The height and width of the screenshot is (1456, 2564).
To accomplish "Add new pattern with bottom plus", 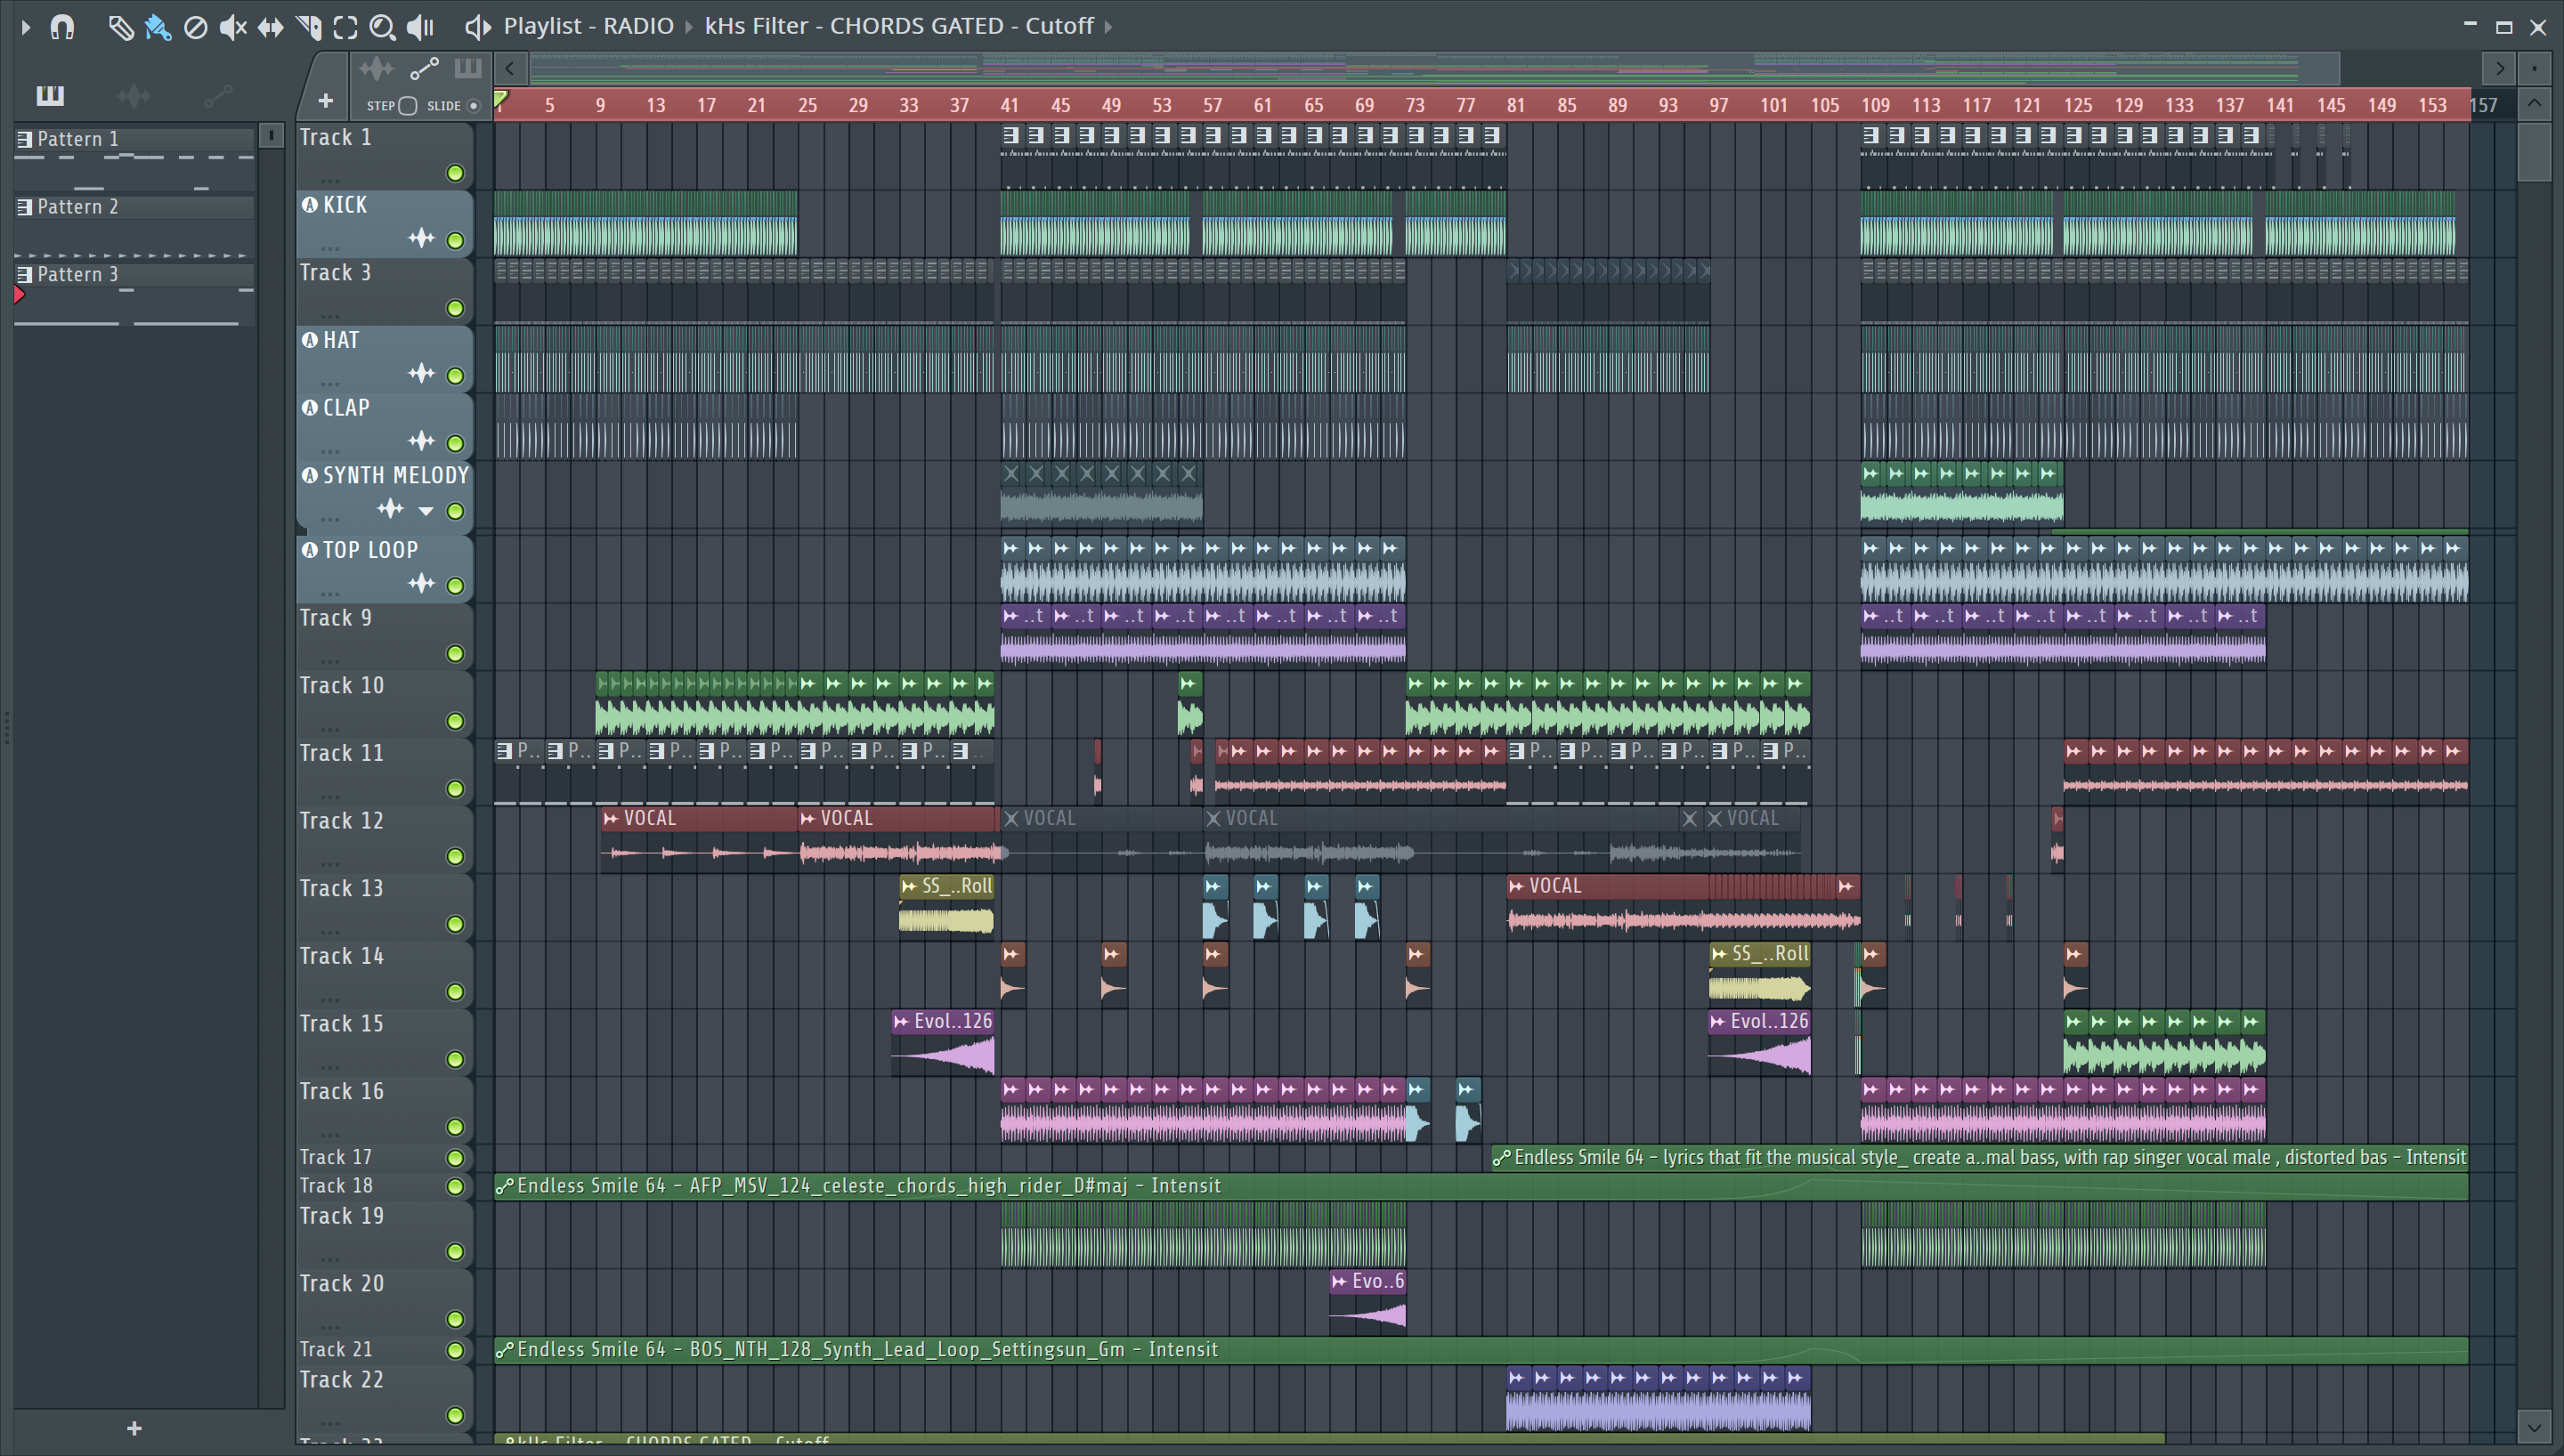I will coord(134,1428).
